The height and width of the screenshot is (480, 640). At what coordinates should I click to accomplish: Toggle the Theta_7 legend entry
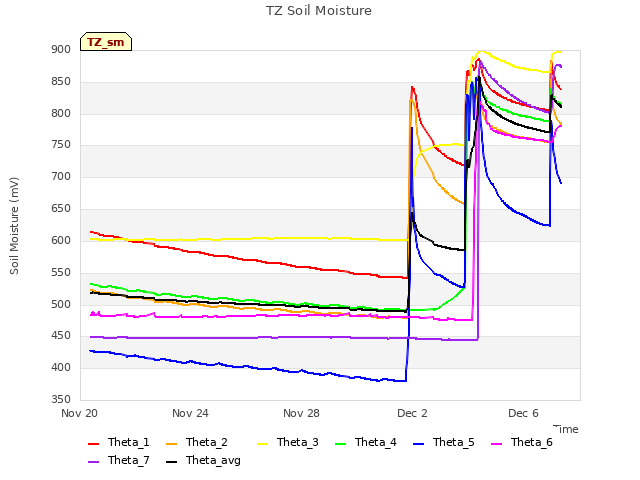tap(118, 460)
